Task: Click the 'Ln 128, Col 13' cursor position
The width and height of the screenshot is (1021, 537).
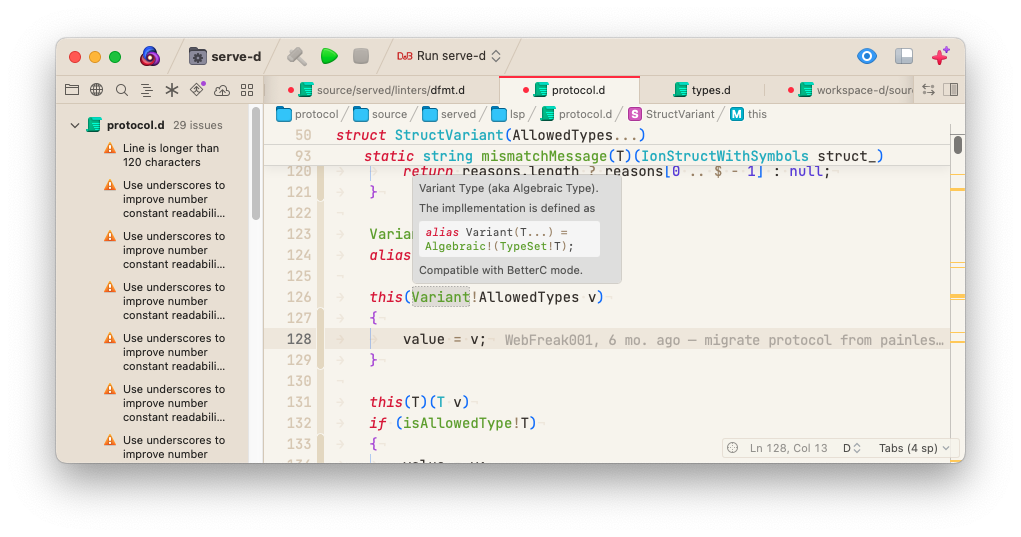Action: (x=789, y=448)
